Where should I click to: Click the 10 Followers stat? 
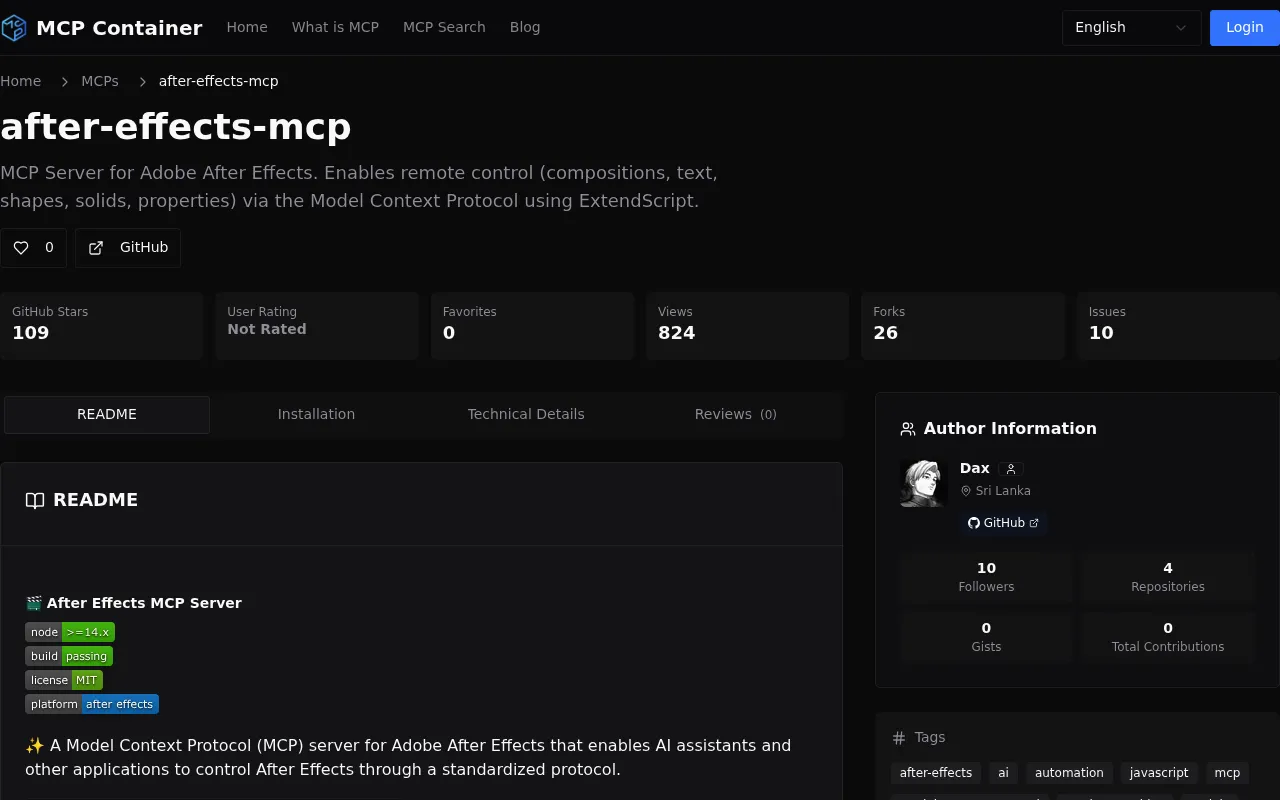coord(986,577)
